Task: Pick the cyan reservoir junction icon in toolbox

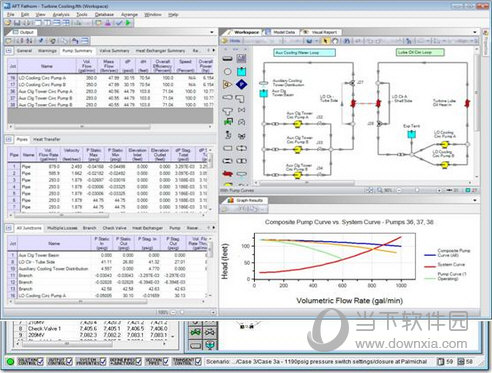Action: pyautogui.click(x=241, y=71)
